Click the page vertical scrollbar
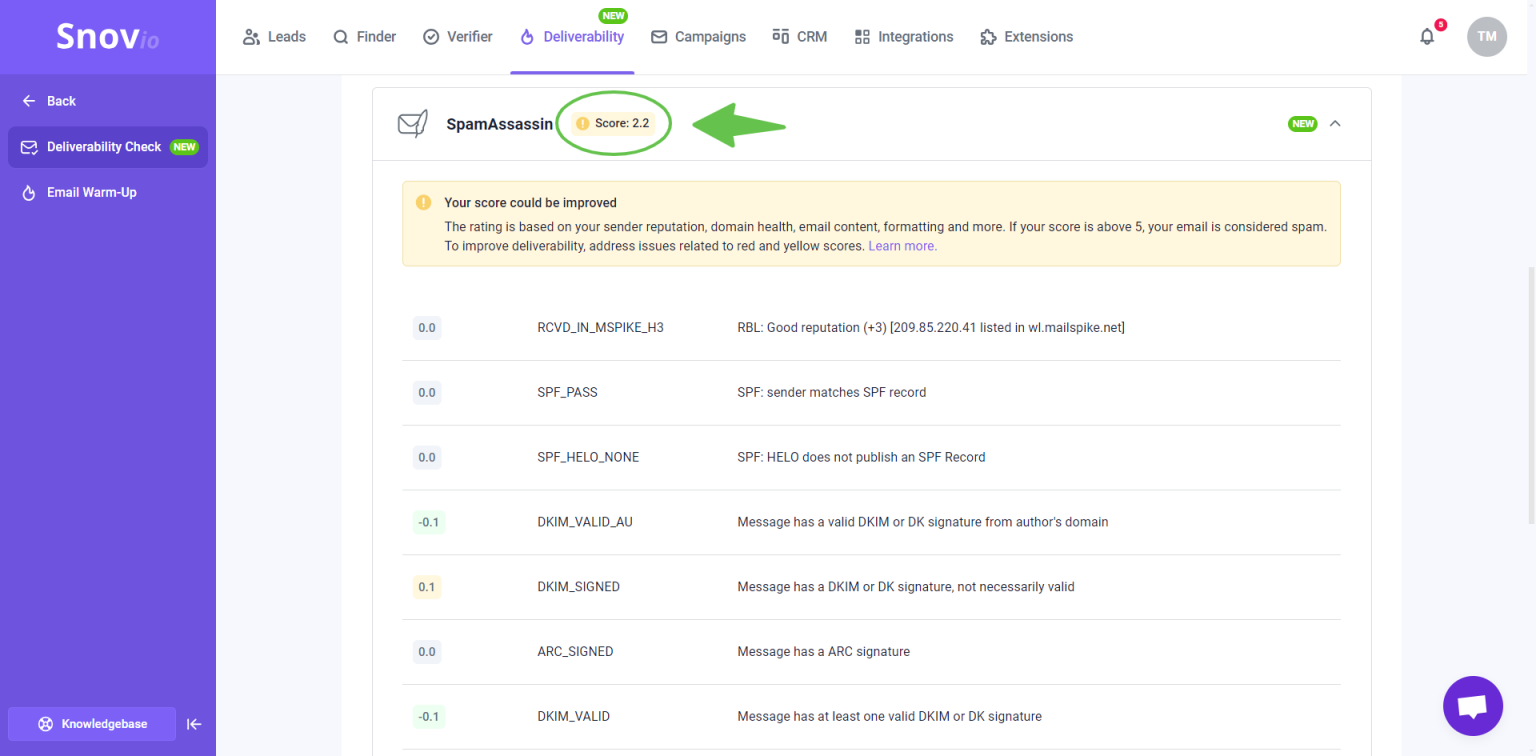The width and height of the screenshot is (1536, 756). click(1530, 395)
